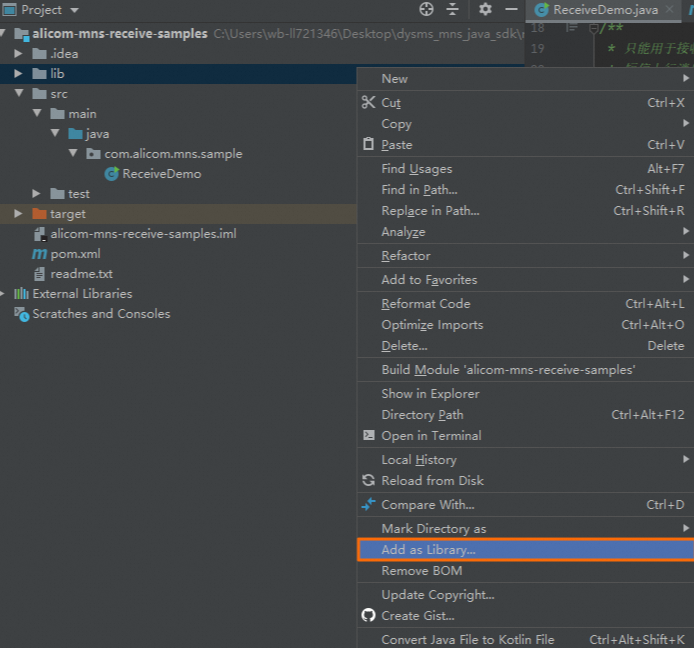Collapse the java source folder
The height and width of the screenshot is (648, 694).
click(55, 133)
